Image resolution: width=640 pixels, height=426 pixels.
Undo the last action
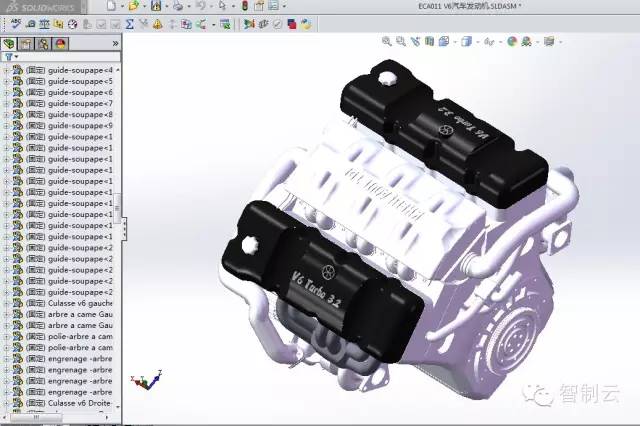200,6
